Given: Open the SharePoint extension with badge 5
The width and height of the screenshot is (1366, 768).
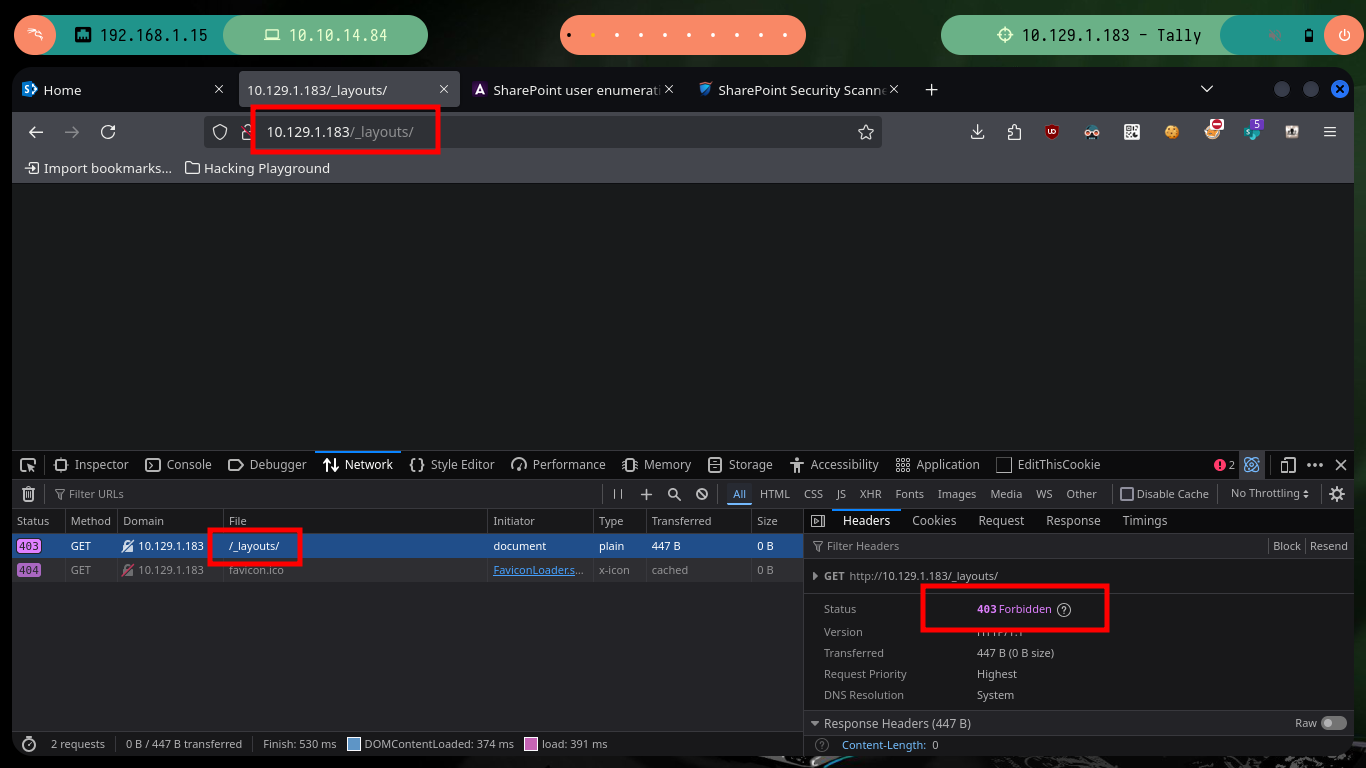Looking at the screenshot, I should [x=1253, y=130].
